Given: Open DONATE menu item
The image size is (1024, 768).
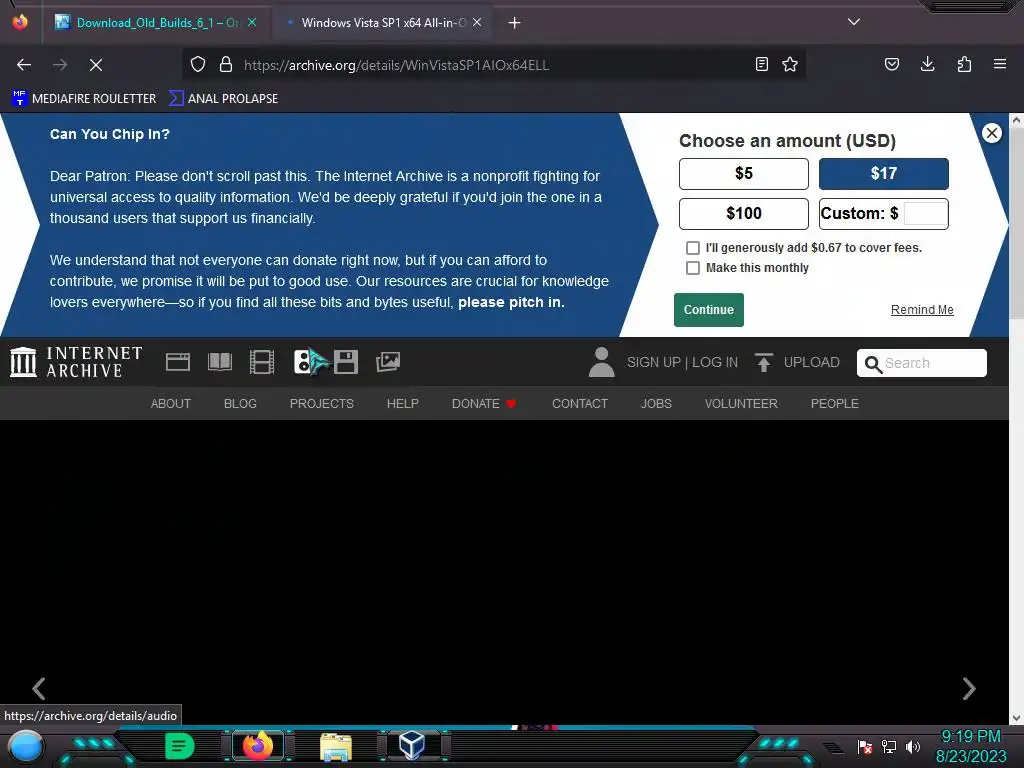Looking at the screenshot, I should click(x=484, y=404).
